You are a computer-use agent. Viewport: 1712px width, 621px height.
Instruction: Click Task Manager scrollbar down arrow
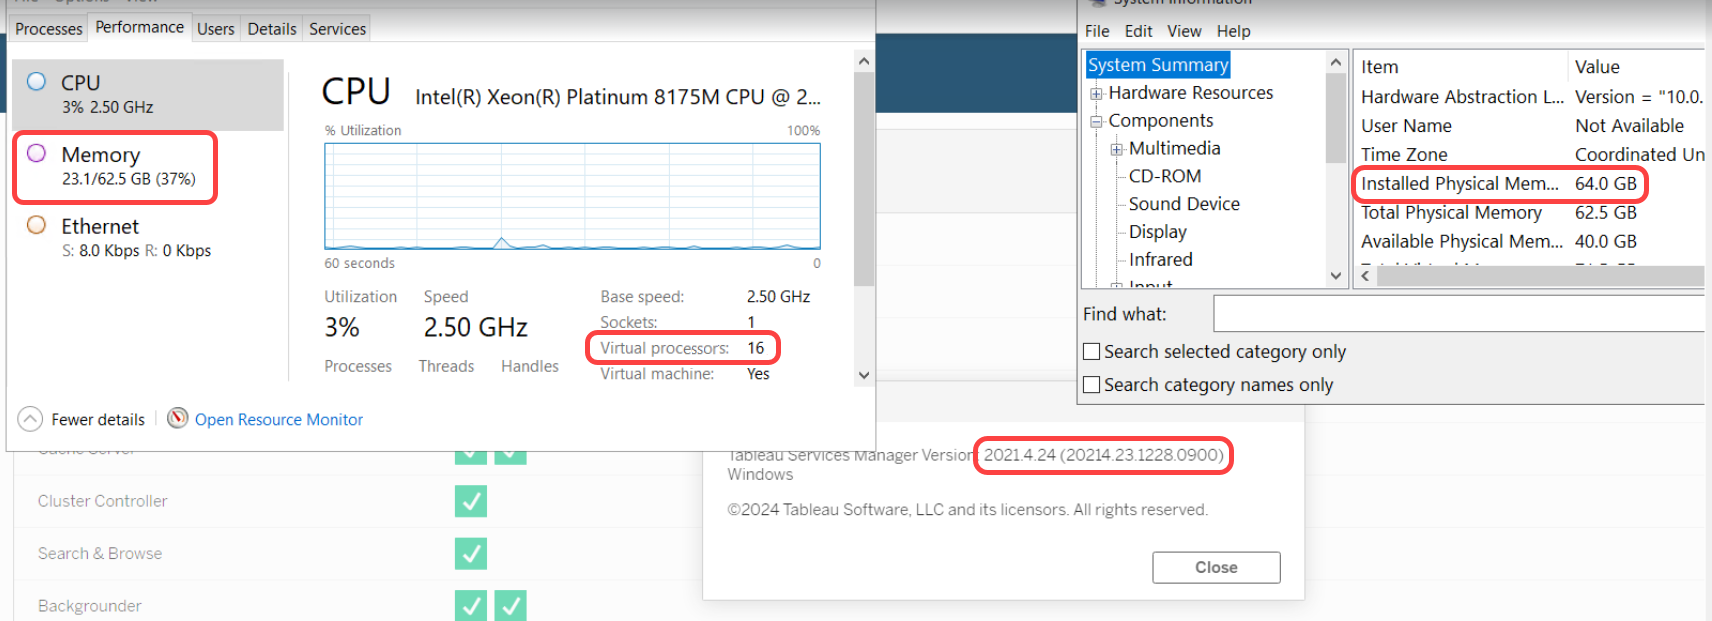pyautogui.click(x=864, y=376)
